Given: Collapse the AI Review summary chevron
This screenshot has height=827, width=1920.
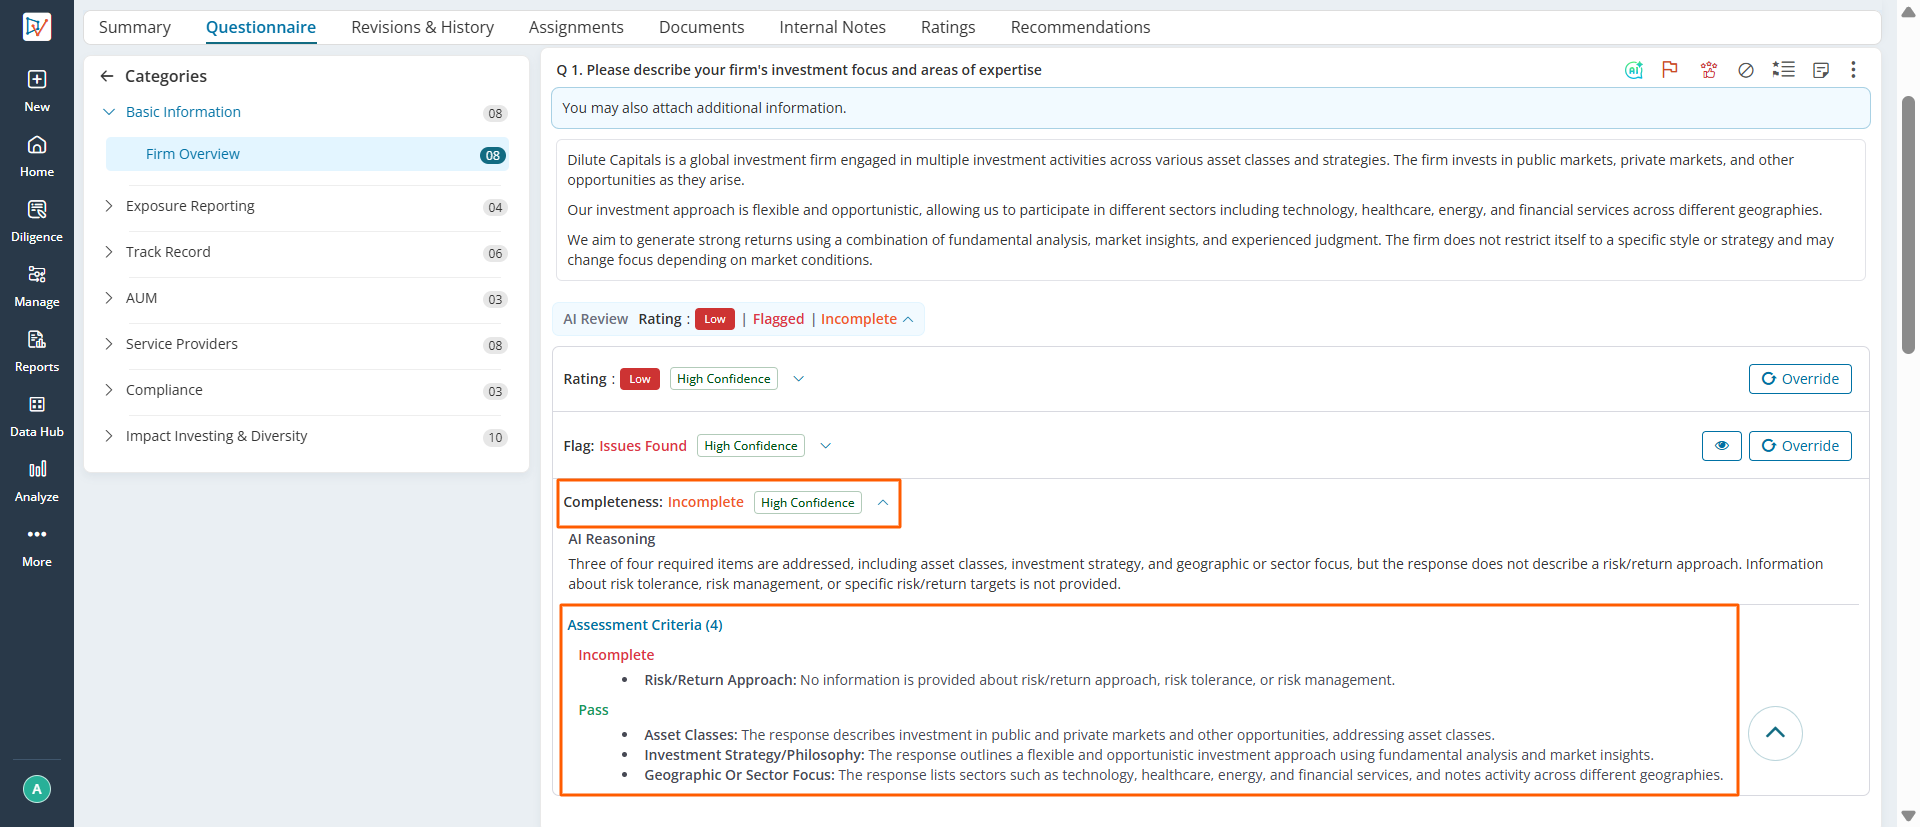Looking at the screenshot, I should pyautogui.click(x=908, y=319).
